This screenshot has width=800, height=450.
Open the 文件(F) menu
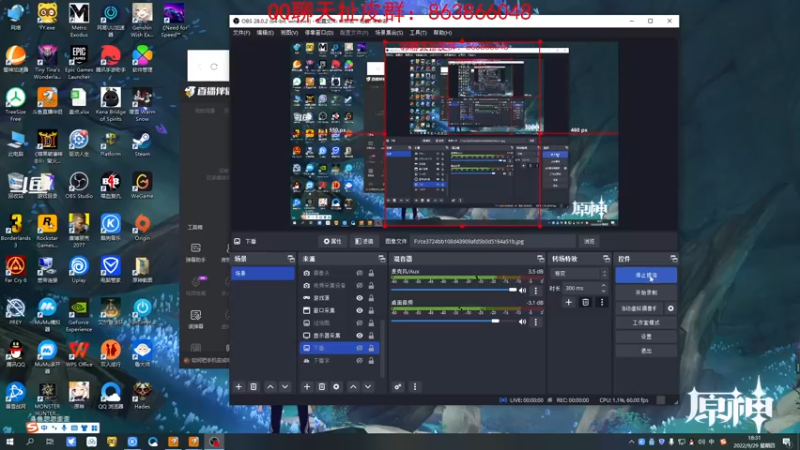tap(241, 33)
